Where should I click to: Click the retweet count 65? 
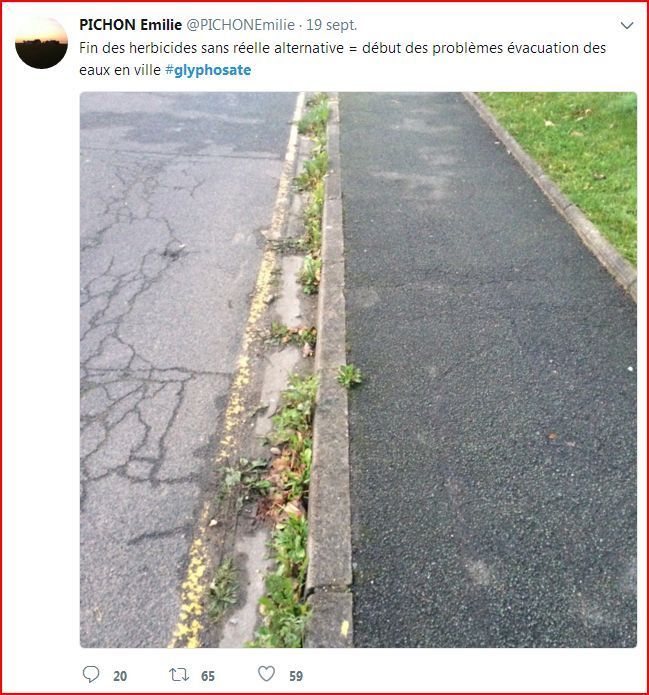point(208,676)
